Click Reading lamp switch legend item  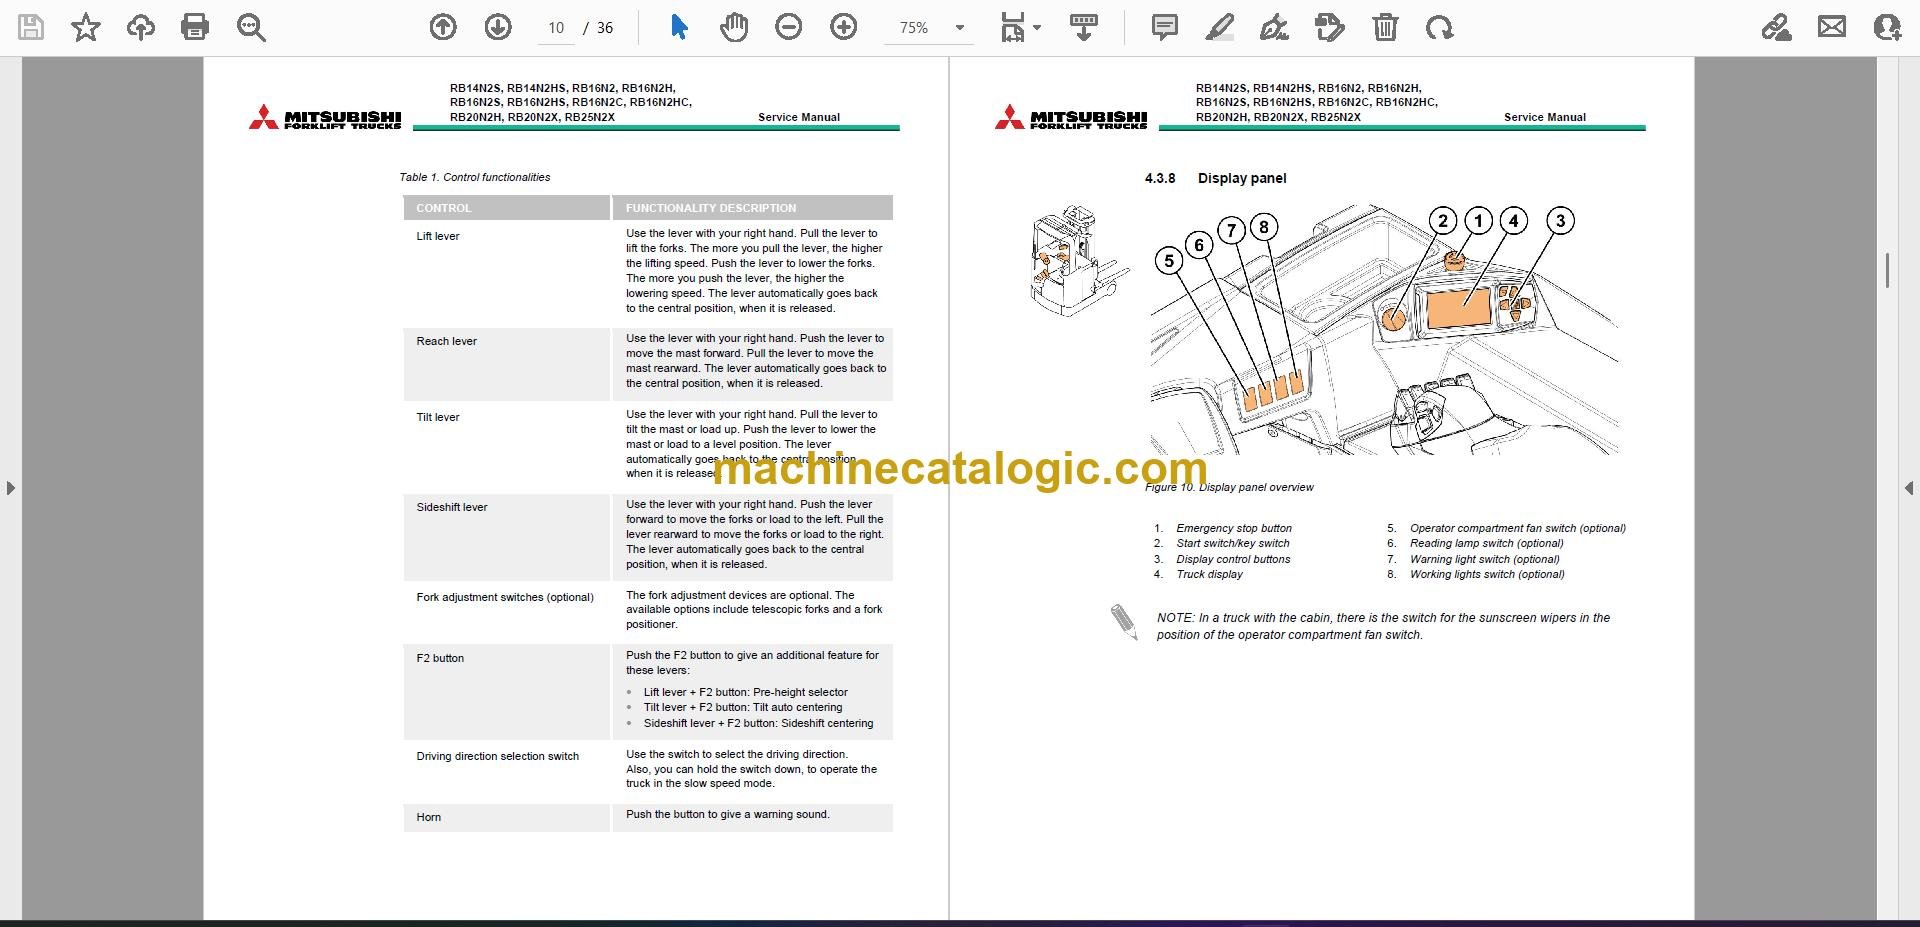pos(1486,543)
